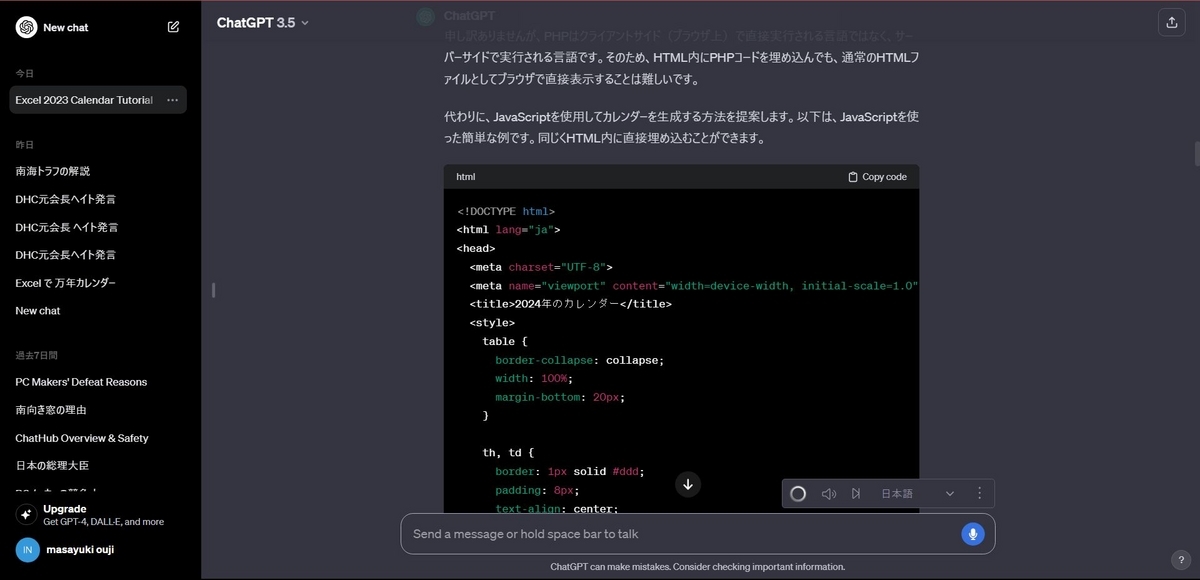The image size is (1200, 580).
Task: Open the Excel 2023 Calendar Tutorial chat
Action: tap(85, 100)
